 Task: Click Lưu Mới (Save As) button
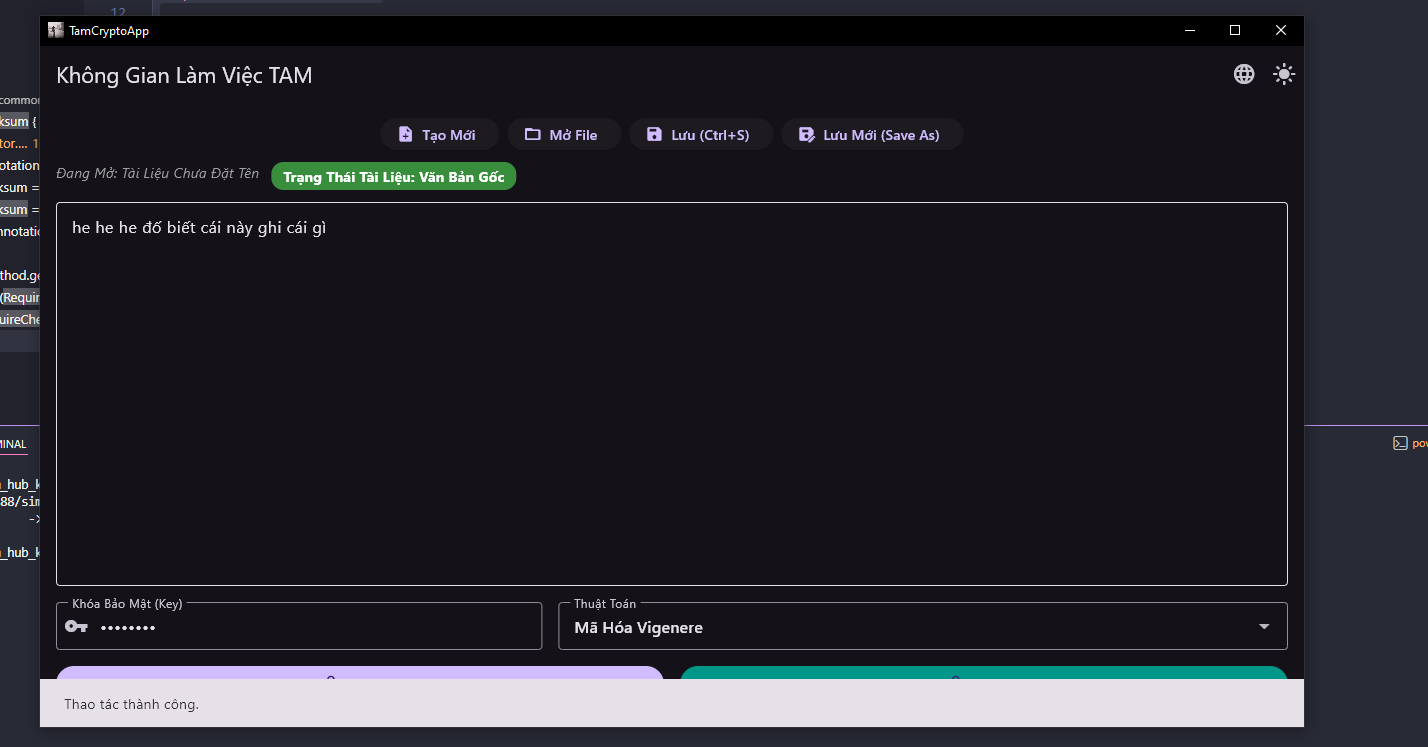click(872, 134)
